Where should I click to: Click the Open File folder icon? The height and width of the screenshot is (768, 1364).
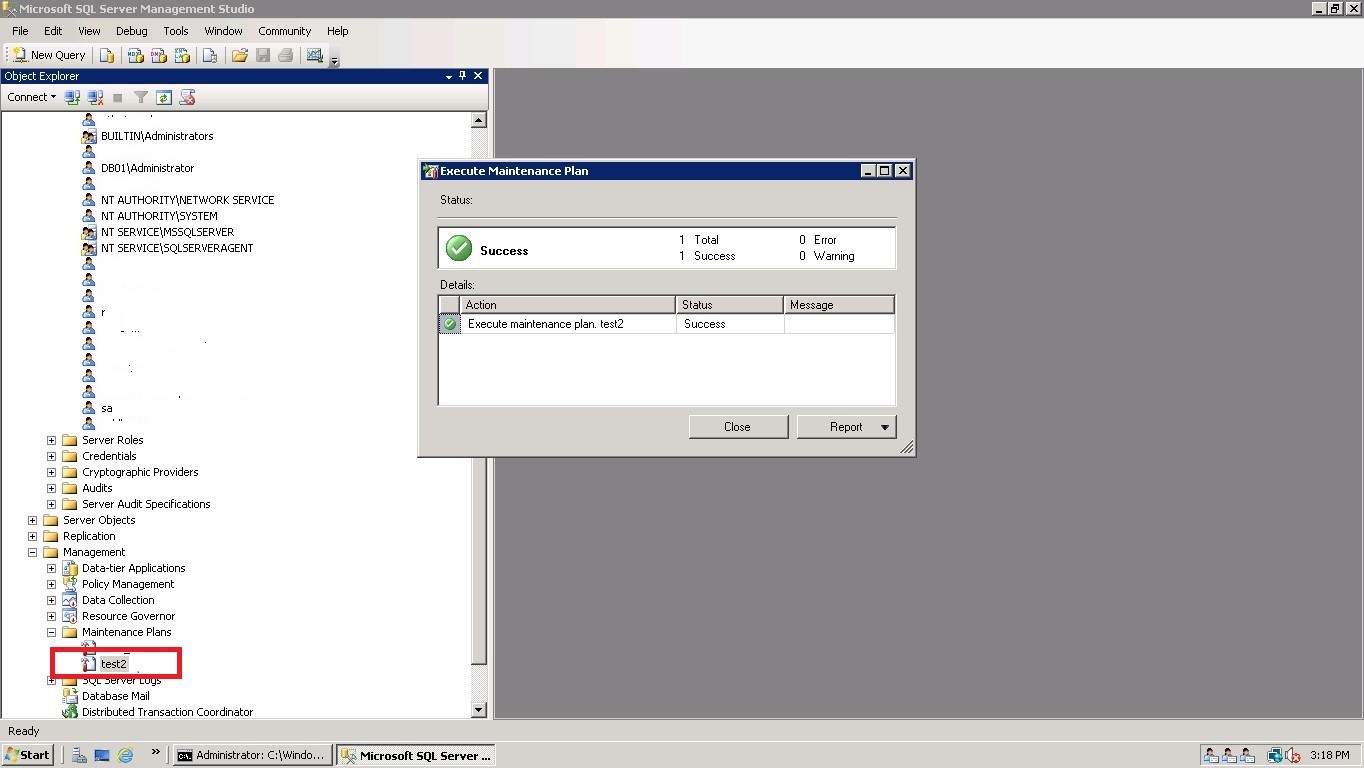coord(239,55)
